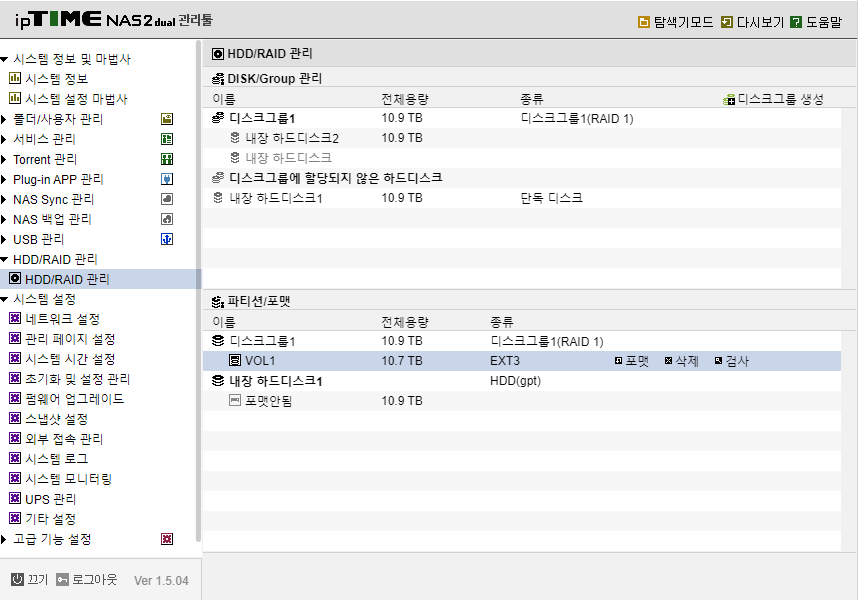Click the 디스크그룹 생성 create icon
The width and height of the screenshot is (859, 600).
729,100
